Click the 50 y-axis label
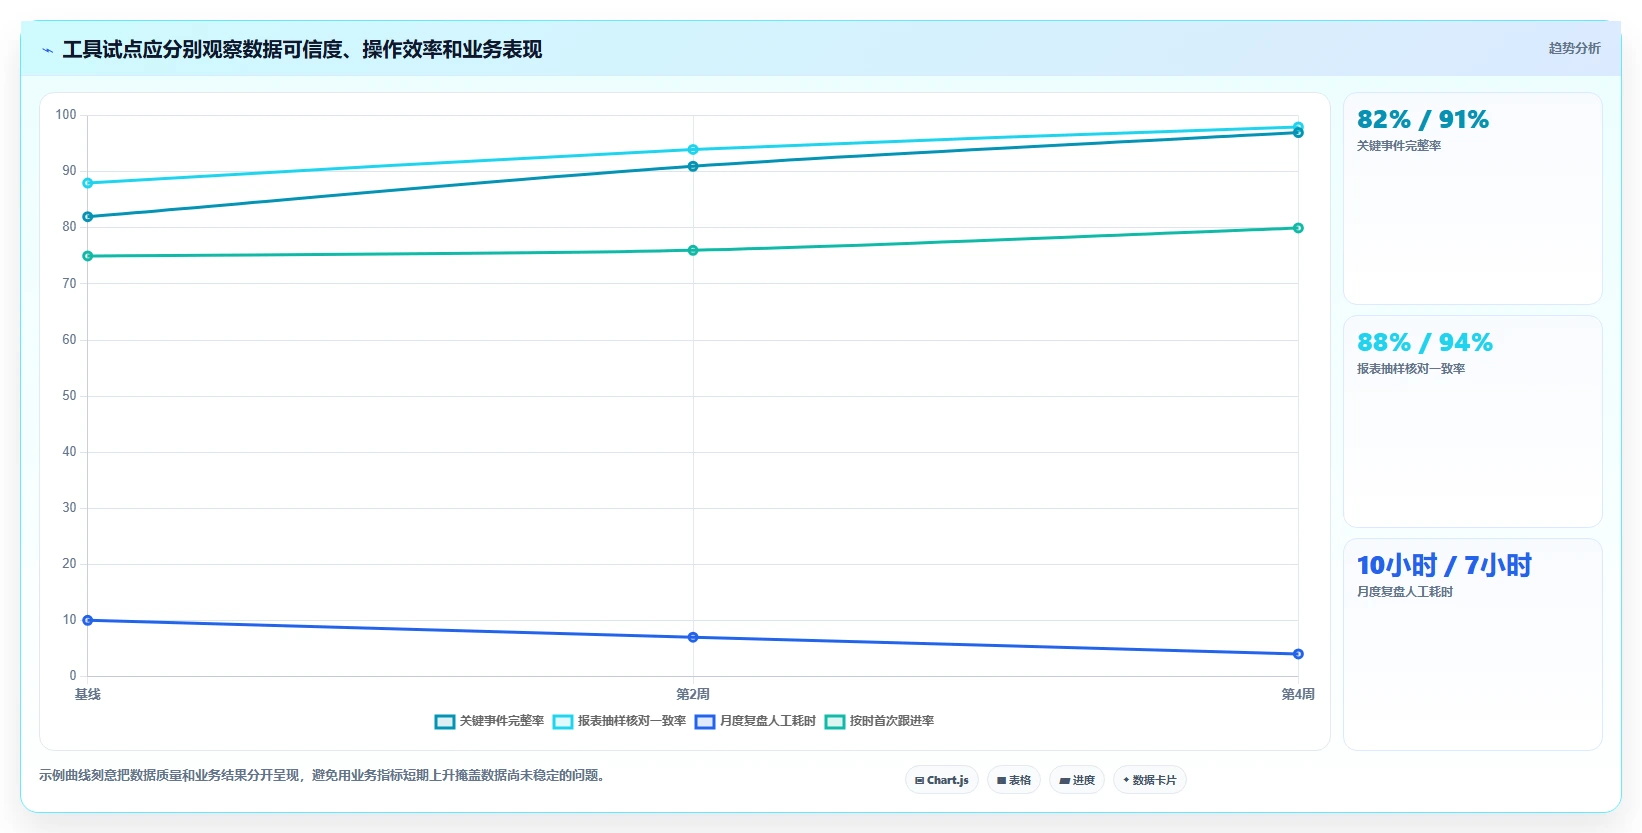This screenshot has height=833, width=1642. [69, 396]
